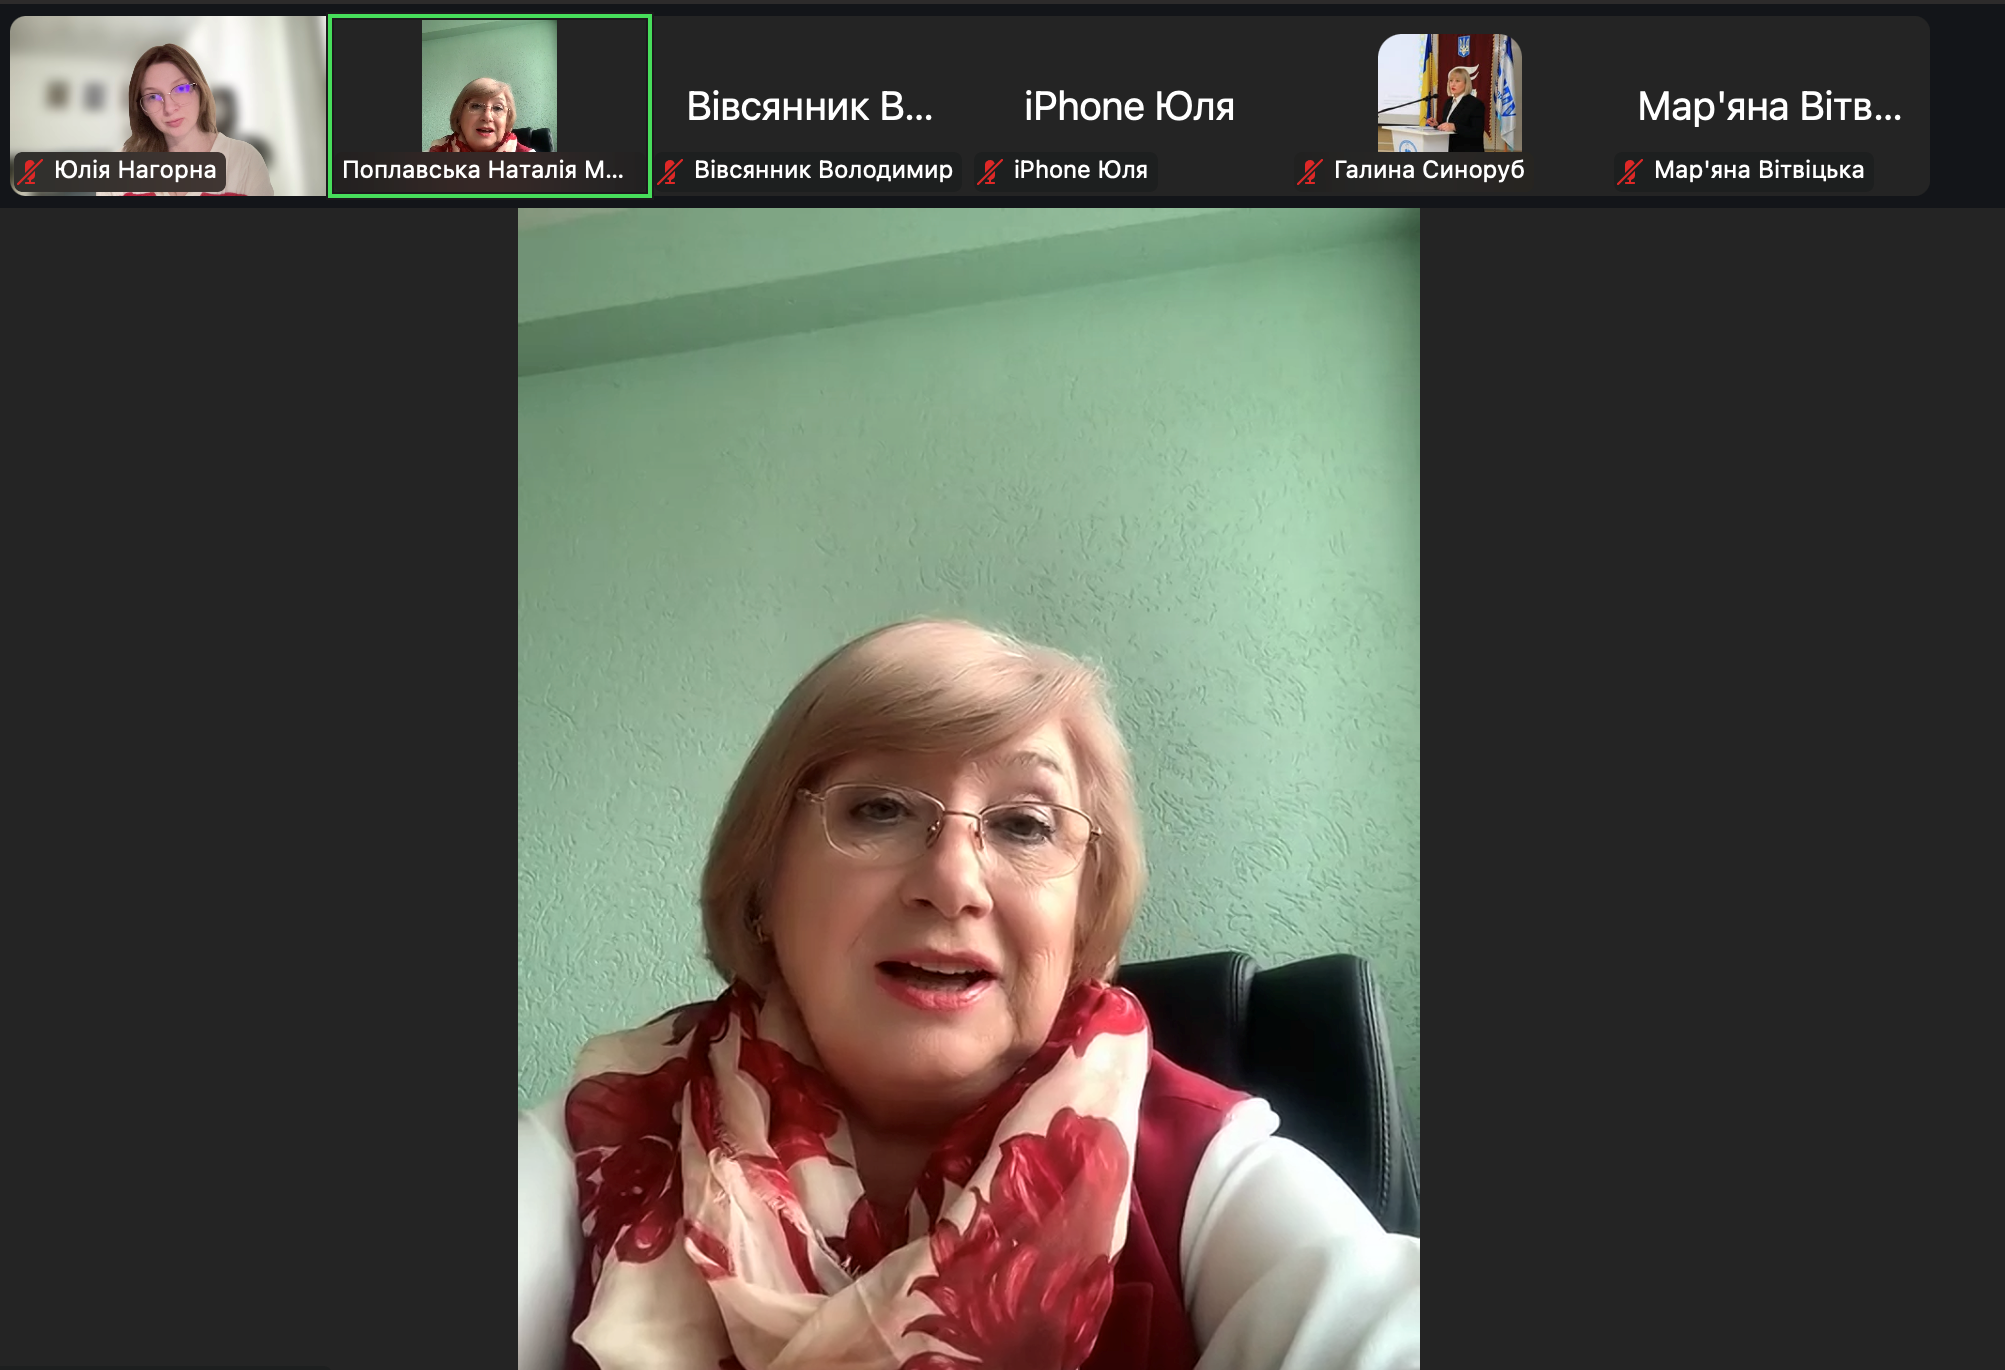Select the large Вівсянник В... tile text

[809, 106]
